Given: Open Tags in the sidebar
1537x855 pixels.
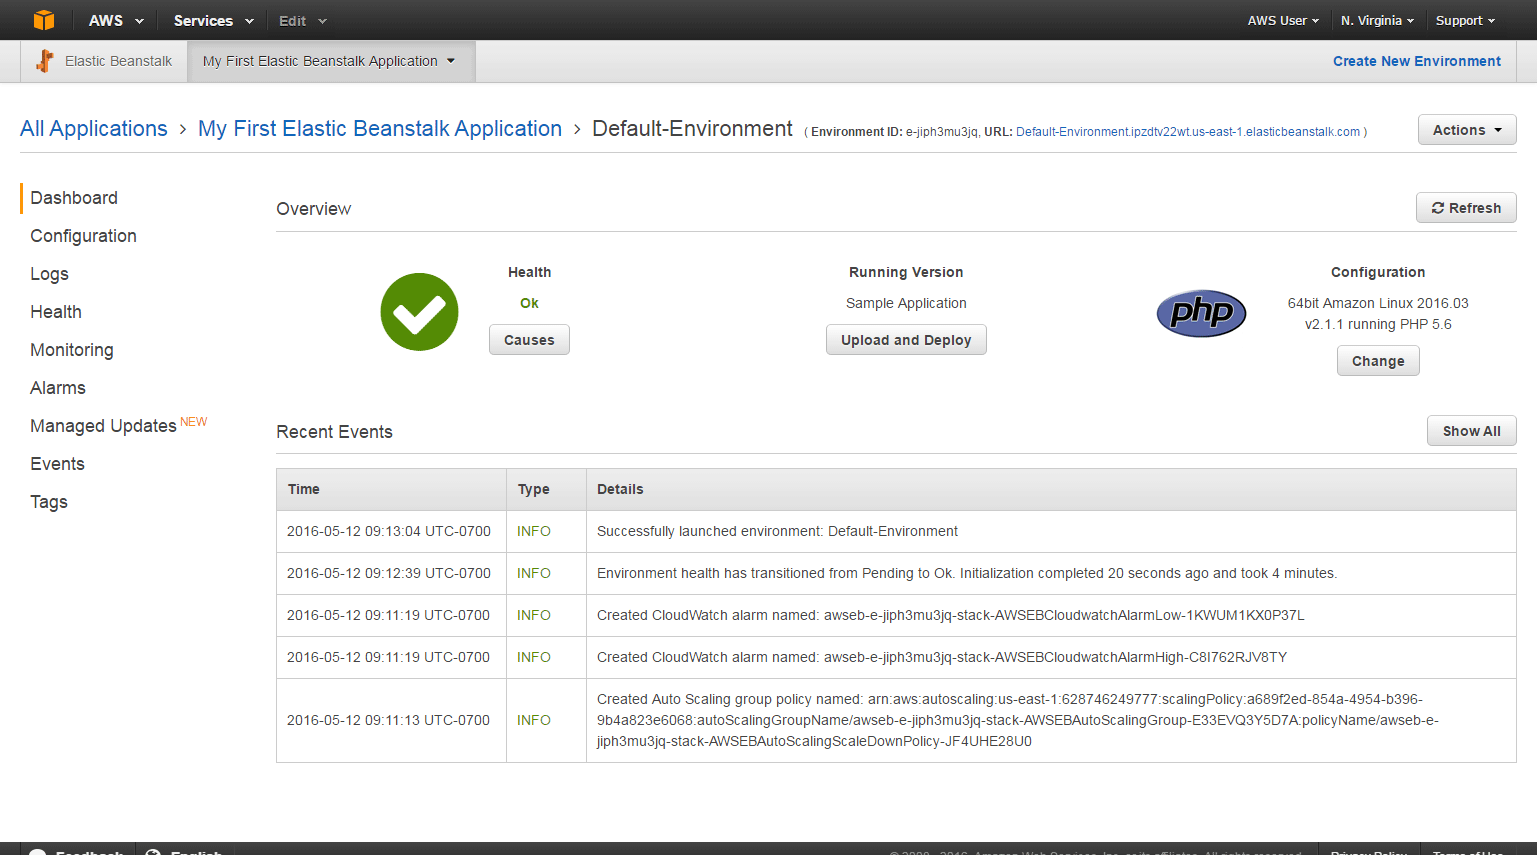Looking at the screenshot, I should pyautogui.click(x=49, y=502).
